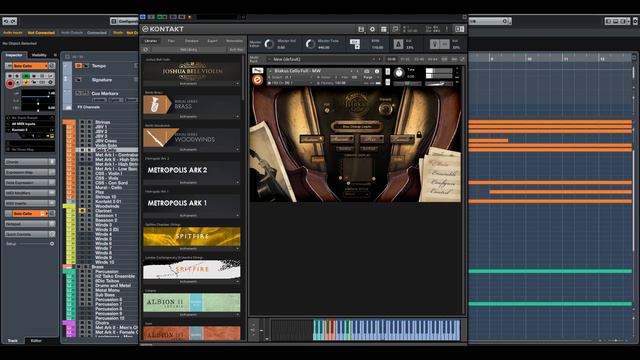Select the Albion II Loegria library banner
This screenshot has height=360, width=640.
coord(191,302)
